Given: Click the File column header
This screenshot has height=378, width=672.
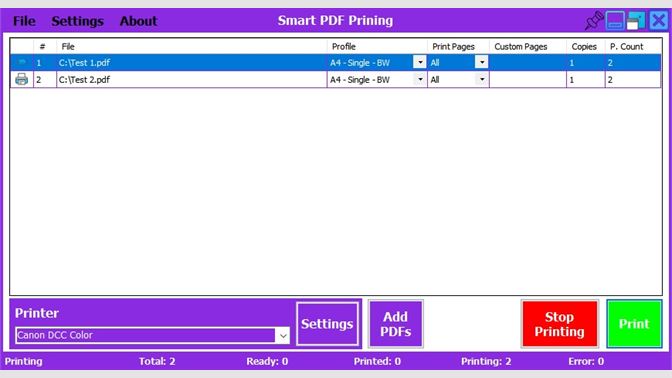Looking at the screenshot, I should tap(192, 46).
